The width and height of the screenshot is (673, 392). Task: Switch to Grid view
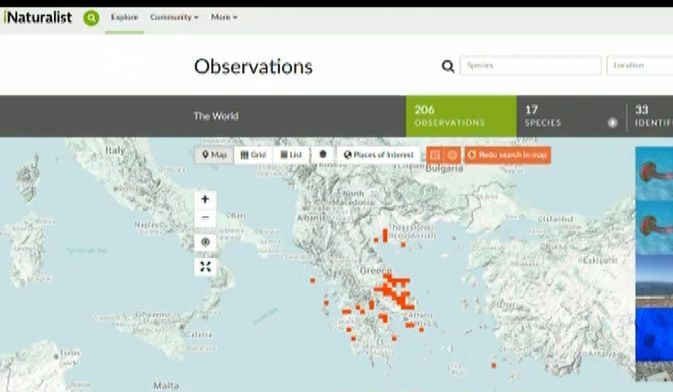pos(253,155)
